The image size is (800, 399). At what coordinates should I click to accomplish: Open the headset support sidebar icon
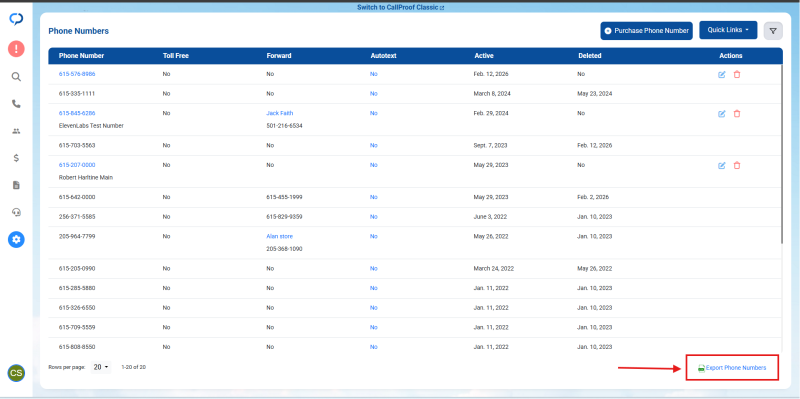coord(16,212)
